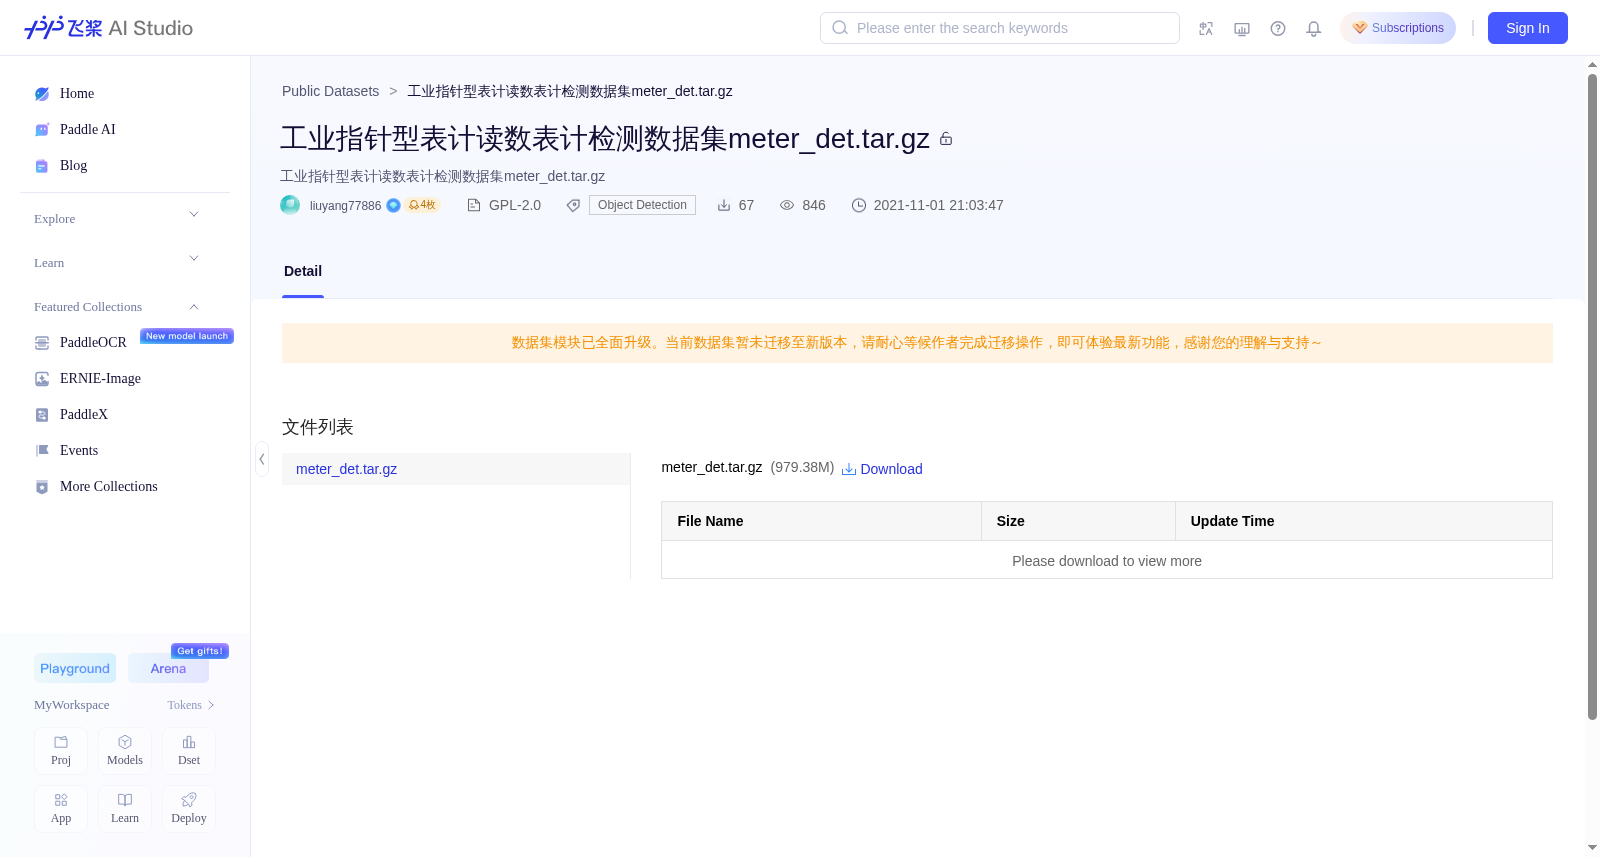Expand the Learn section in sidebar
This screenshot has height=857, width=1600.
[x=194, y=258]
